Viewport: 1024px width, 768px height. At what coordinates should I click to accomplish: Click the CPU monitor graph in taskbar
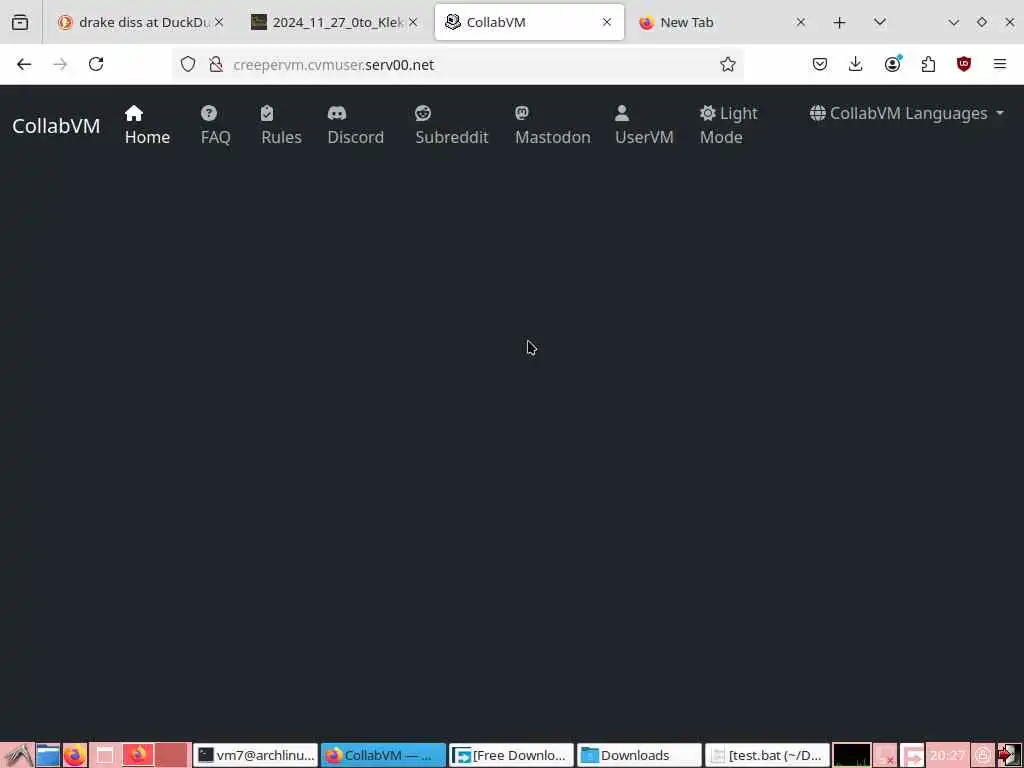coord(852,756)
